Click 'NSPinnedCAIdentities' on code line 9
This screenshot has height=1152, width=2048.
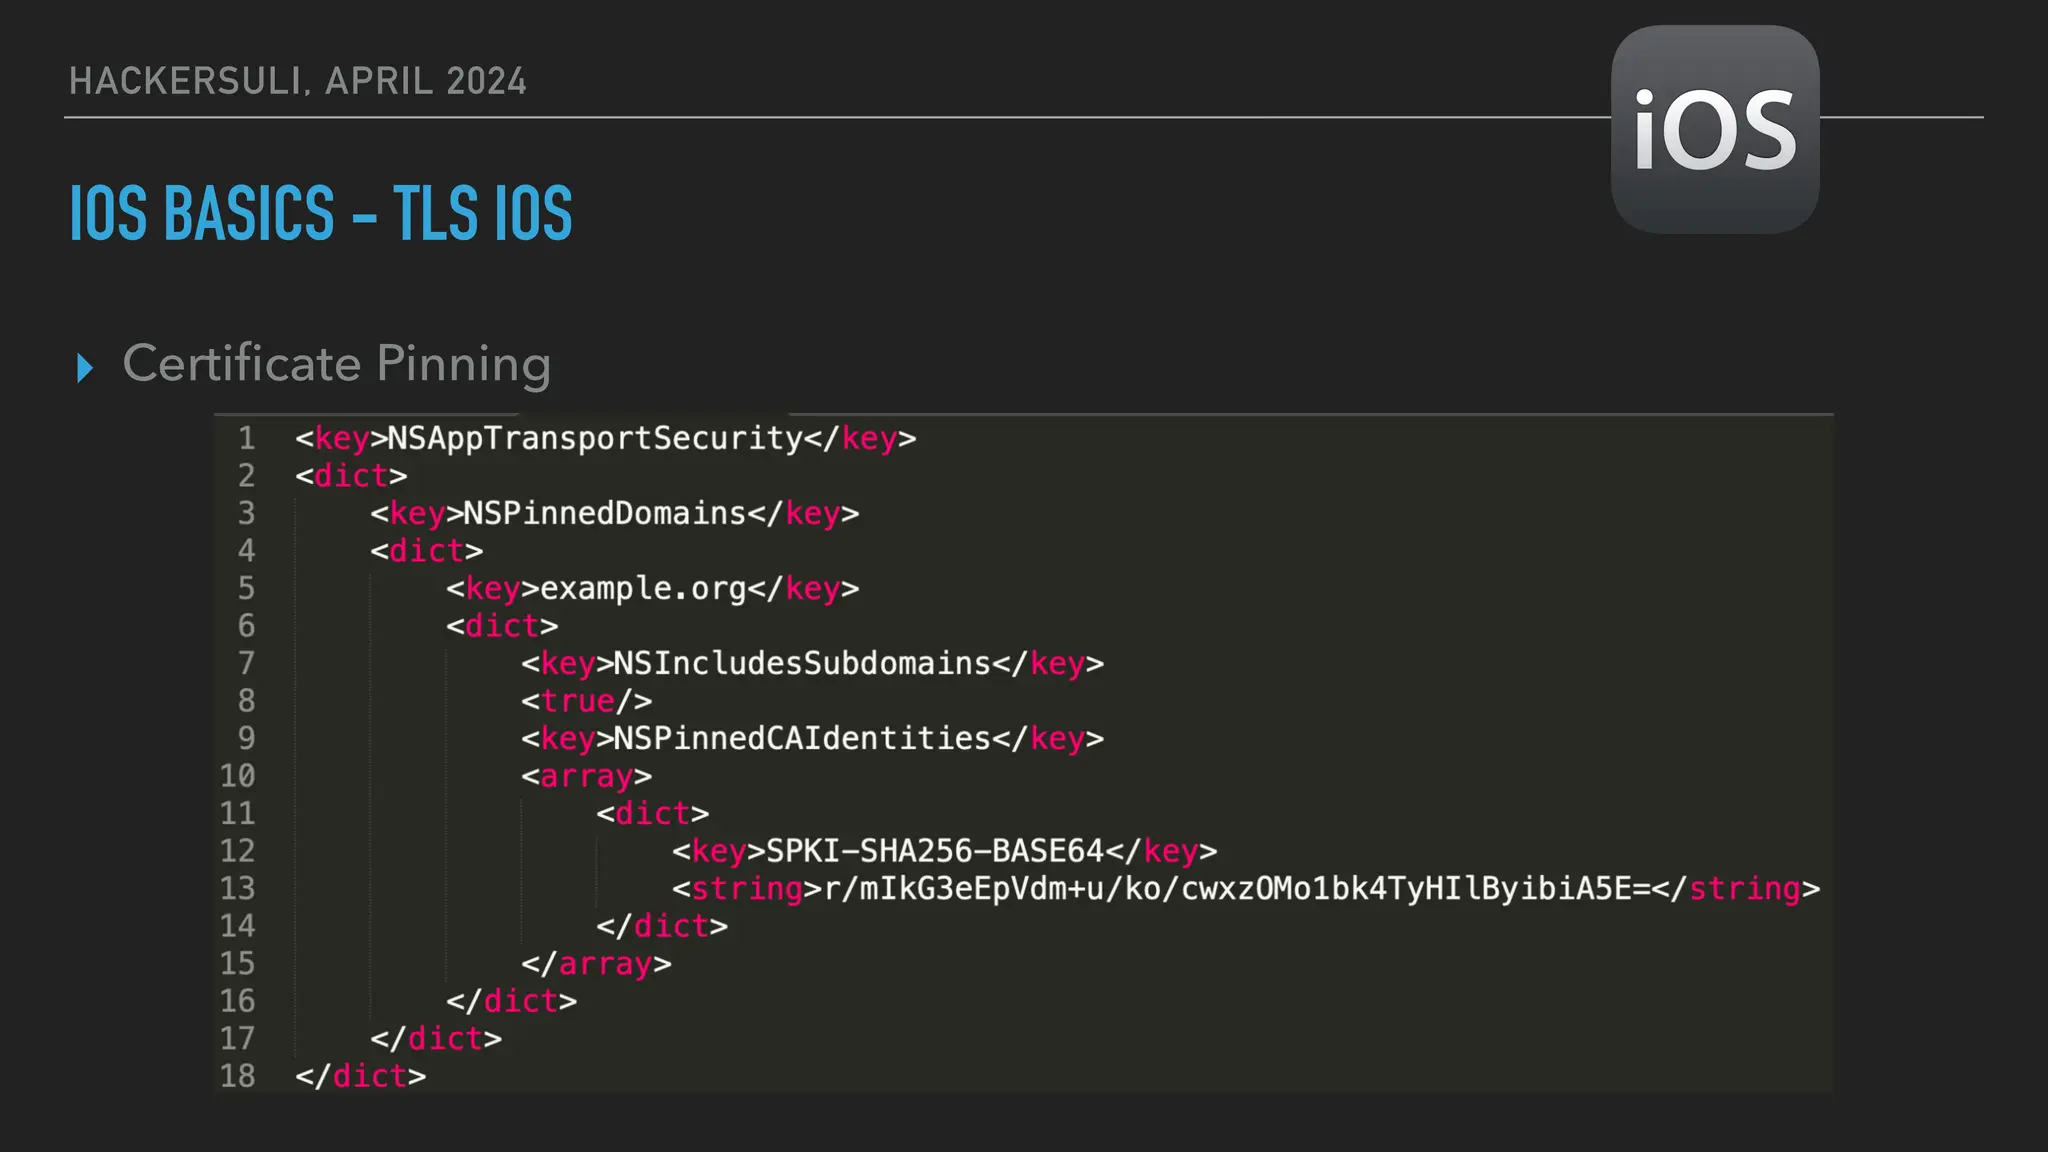click(802, 739)
